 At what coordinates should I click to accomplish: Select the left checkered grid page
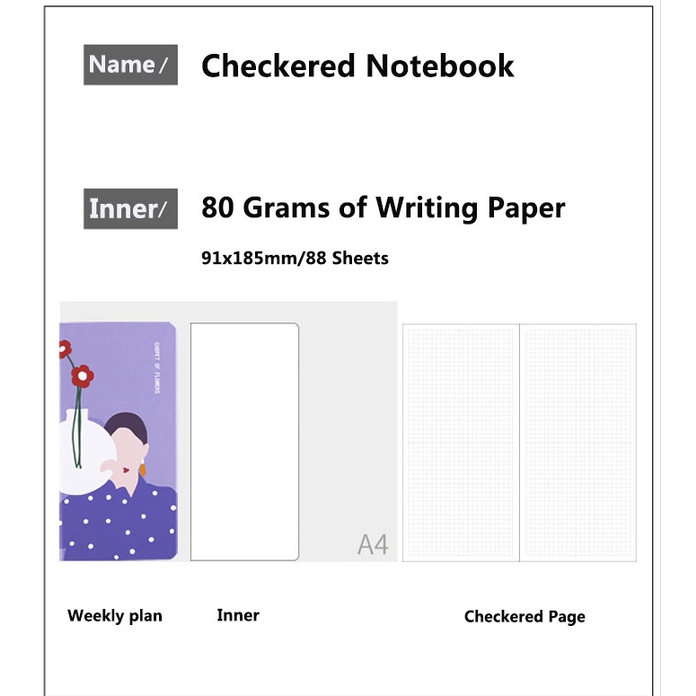(461, 442)
